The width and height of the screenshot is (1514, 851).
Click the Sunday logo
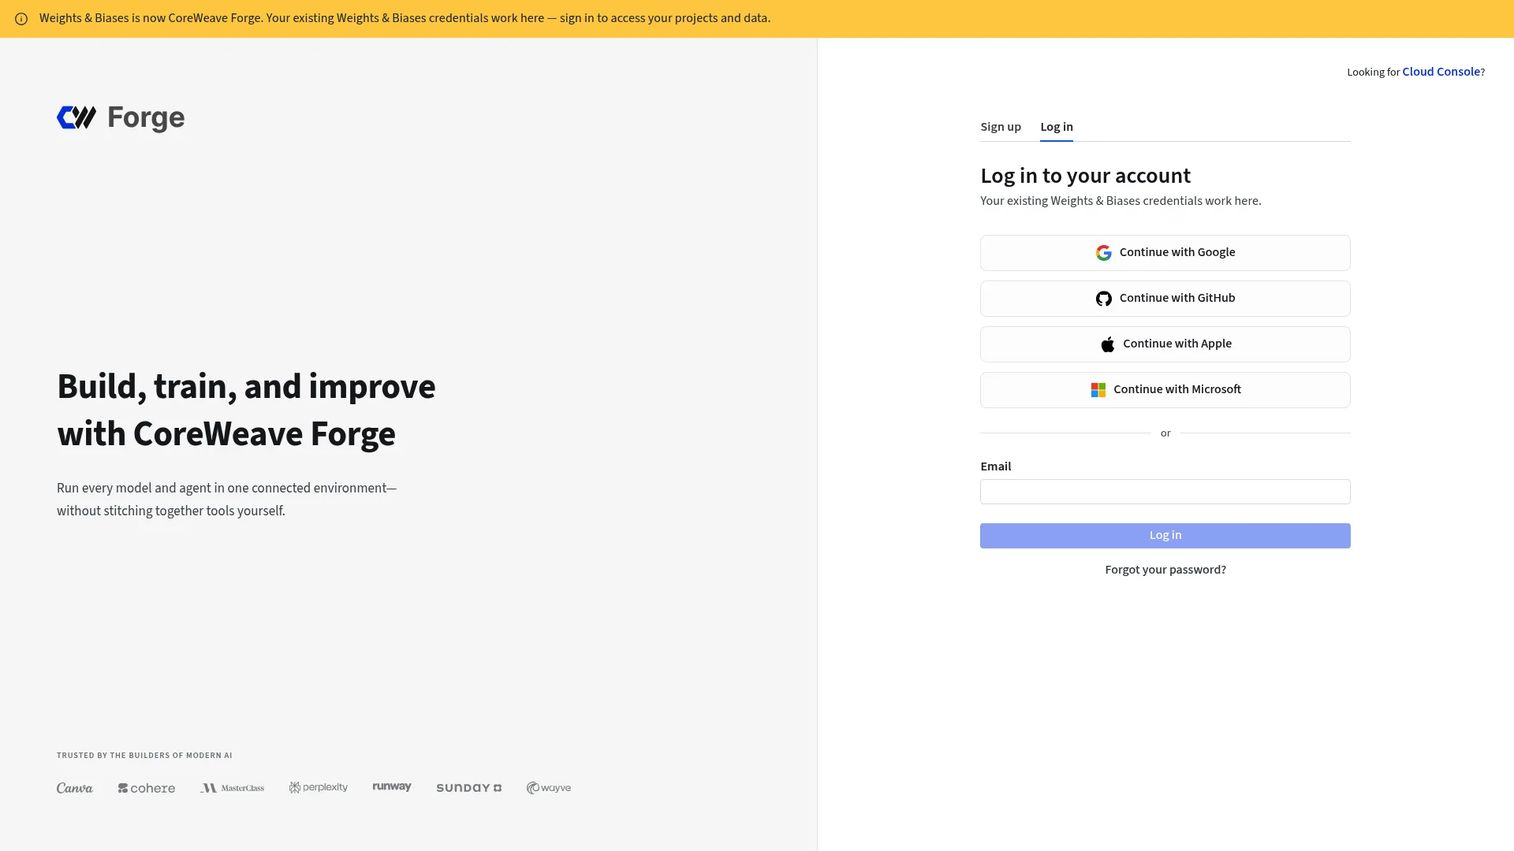(469, 788)
